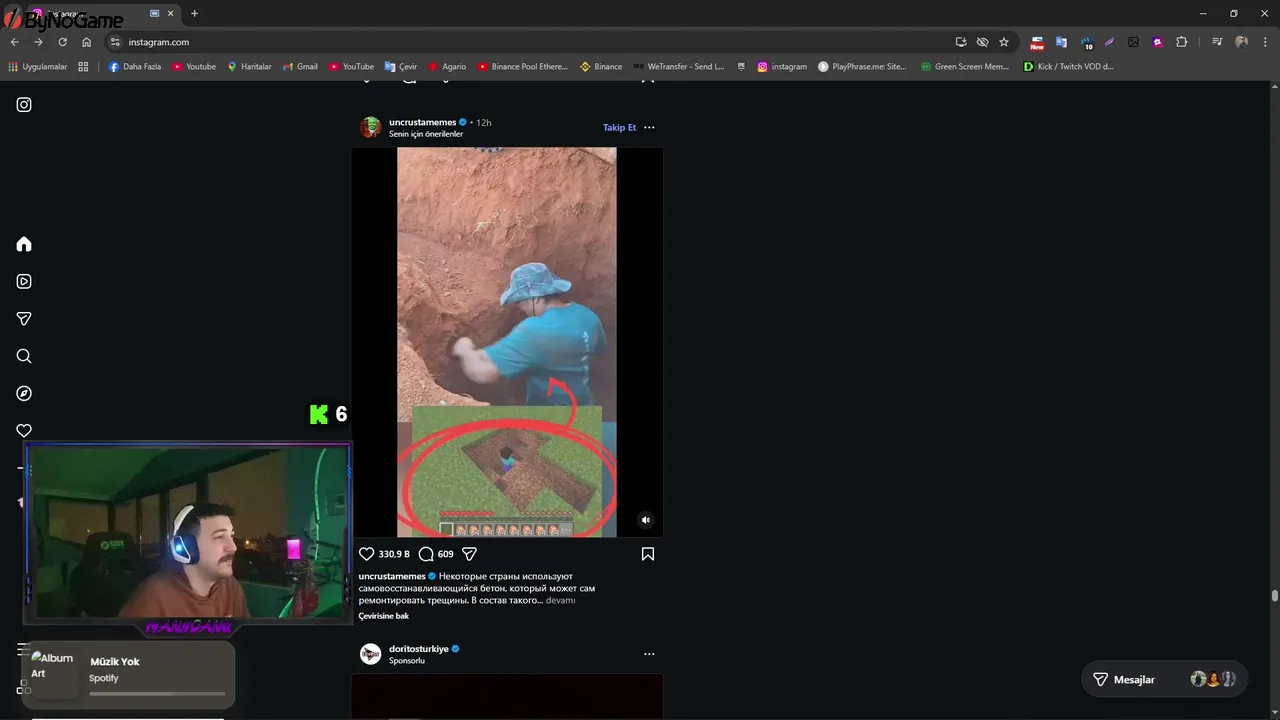View the 609 comments count
1280x720 pixels.
click(x=446, y=554)
